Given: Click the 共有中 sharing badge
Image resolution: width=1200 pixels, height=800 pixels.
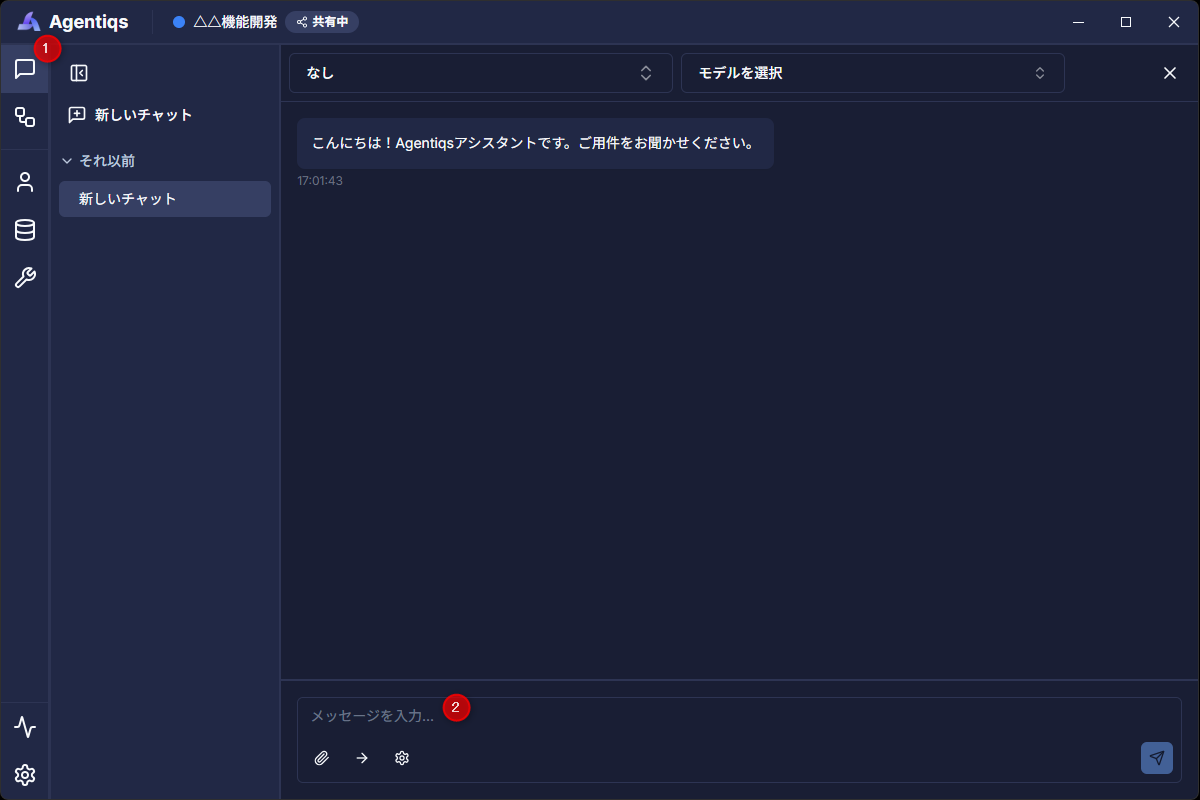Looking at the screenshot, I should coord(322,22).
